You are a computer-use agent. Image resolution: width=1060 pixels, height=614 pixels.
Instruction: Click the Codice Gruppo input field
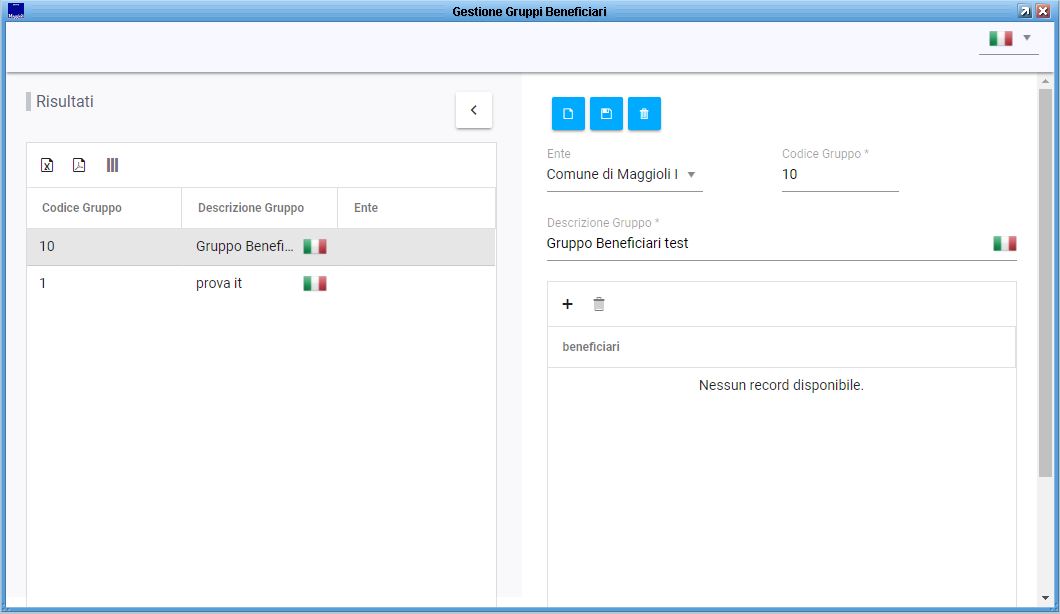pos(839,174)
